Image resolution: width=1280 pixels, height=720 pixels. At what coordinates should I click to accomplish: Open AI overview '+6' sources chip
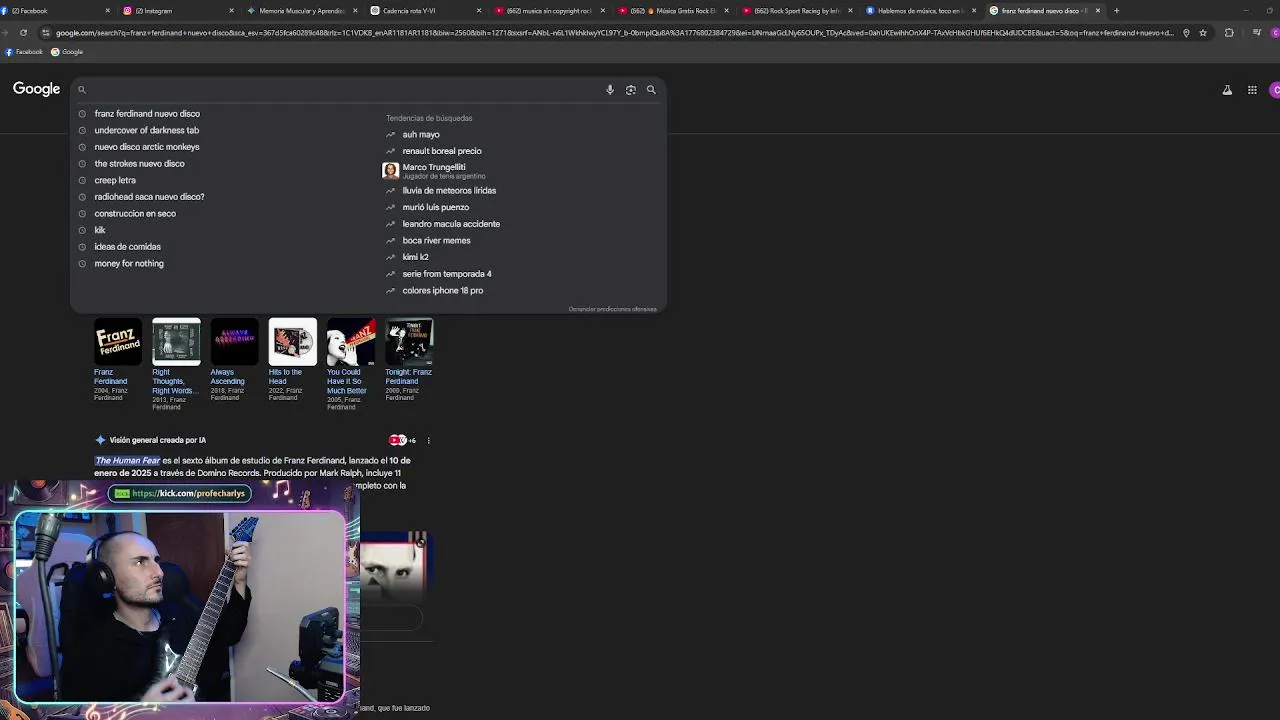[x=403, y=441]
